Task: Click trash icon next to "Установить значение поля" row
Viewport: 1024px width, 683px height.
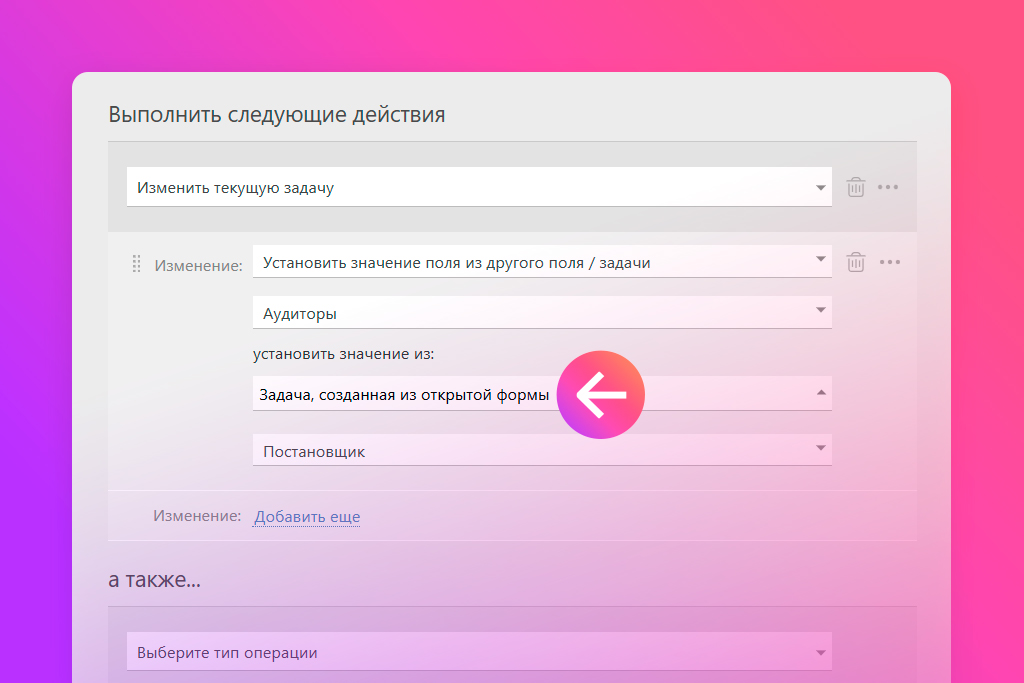Action: (x=855, y=262)
